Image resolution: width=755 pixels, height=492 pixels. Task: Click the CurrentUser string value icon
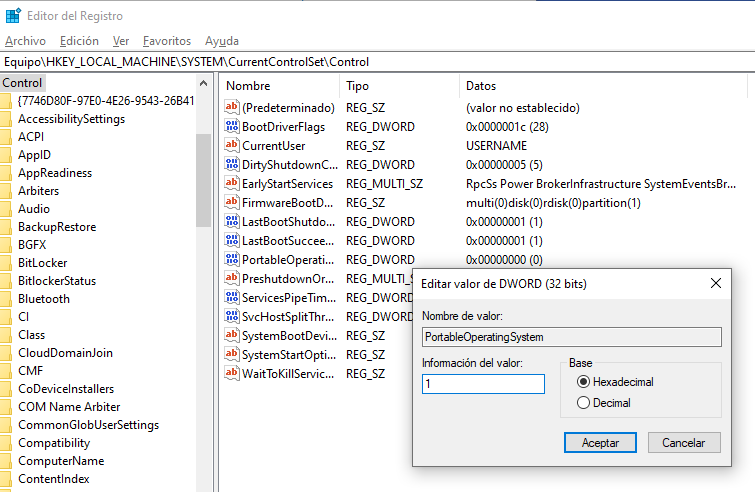pos(232,146)
